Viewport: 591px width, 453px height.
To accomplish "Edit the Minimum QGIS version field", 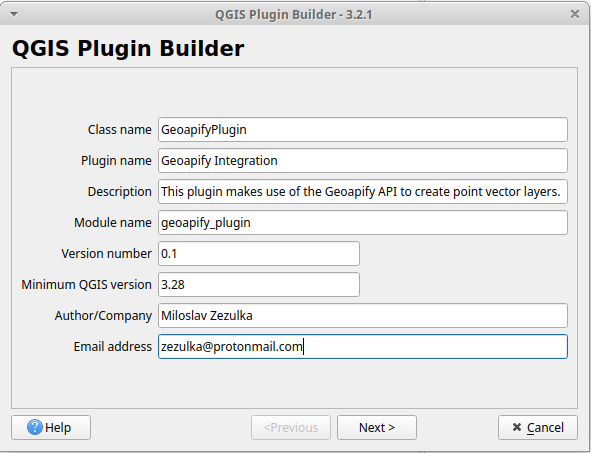I will [x=259, y=285].
